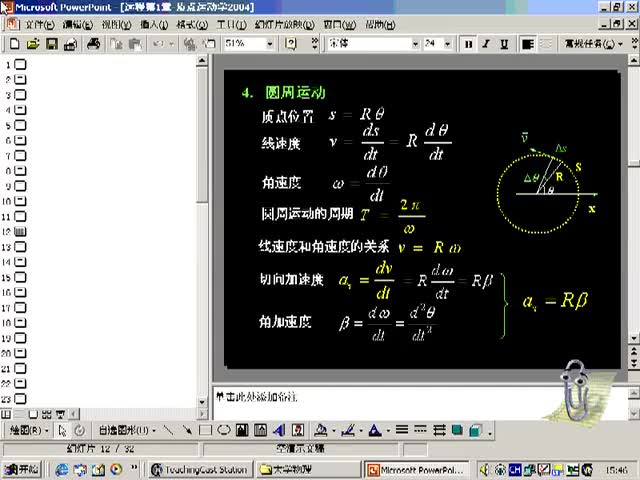
Task: Choose Arrow Style on drawing toolbar
Action: pos(439,430)
